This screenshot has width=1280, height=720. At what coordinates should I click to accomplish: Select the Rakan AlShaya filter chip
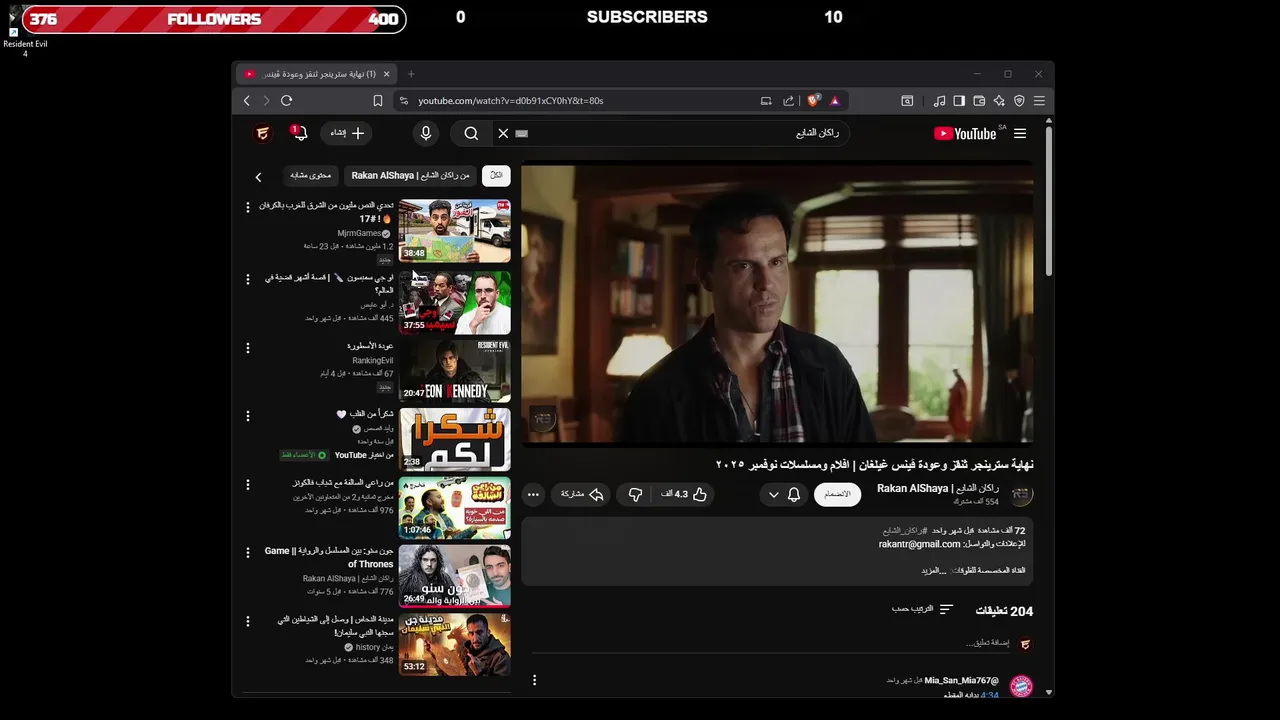410,175
